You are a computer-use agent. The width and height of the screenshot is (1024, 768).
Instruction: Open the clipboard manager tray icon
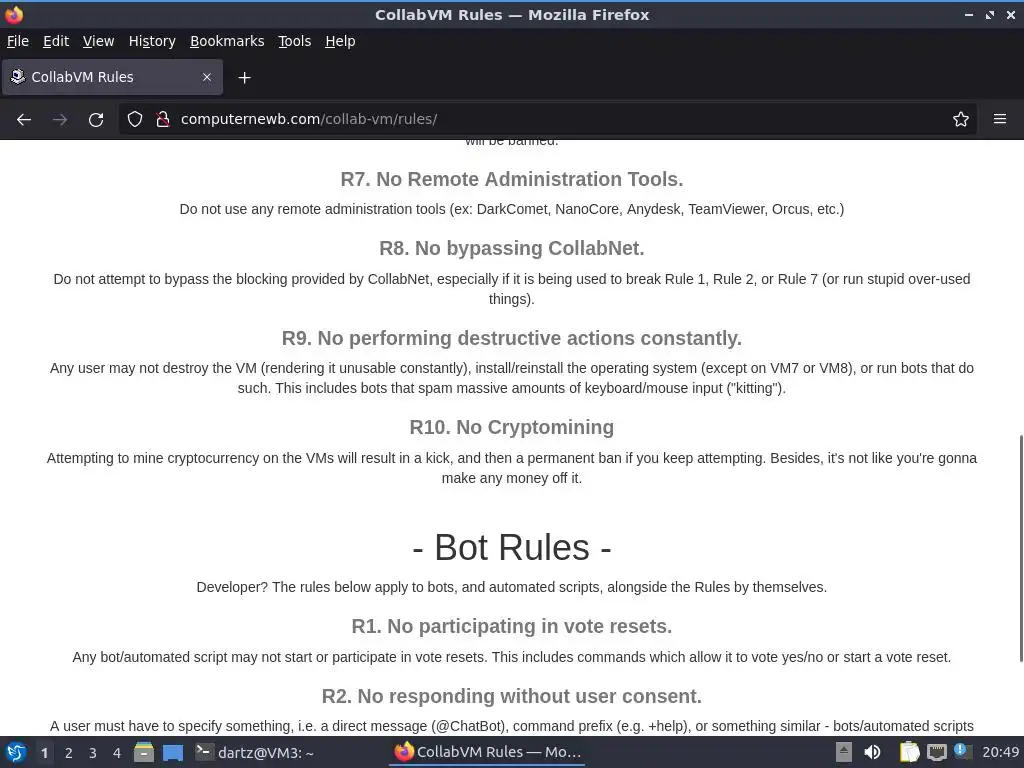click(x=909, y=752)
